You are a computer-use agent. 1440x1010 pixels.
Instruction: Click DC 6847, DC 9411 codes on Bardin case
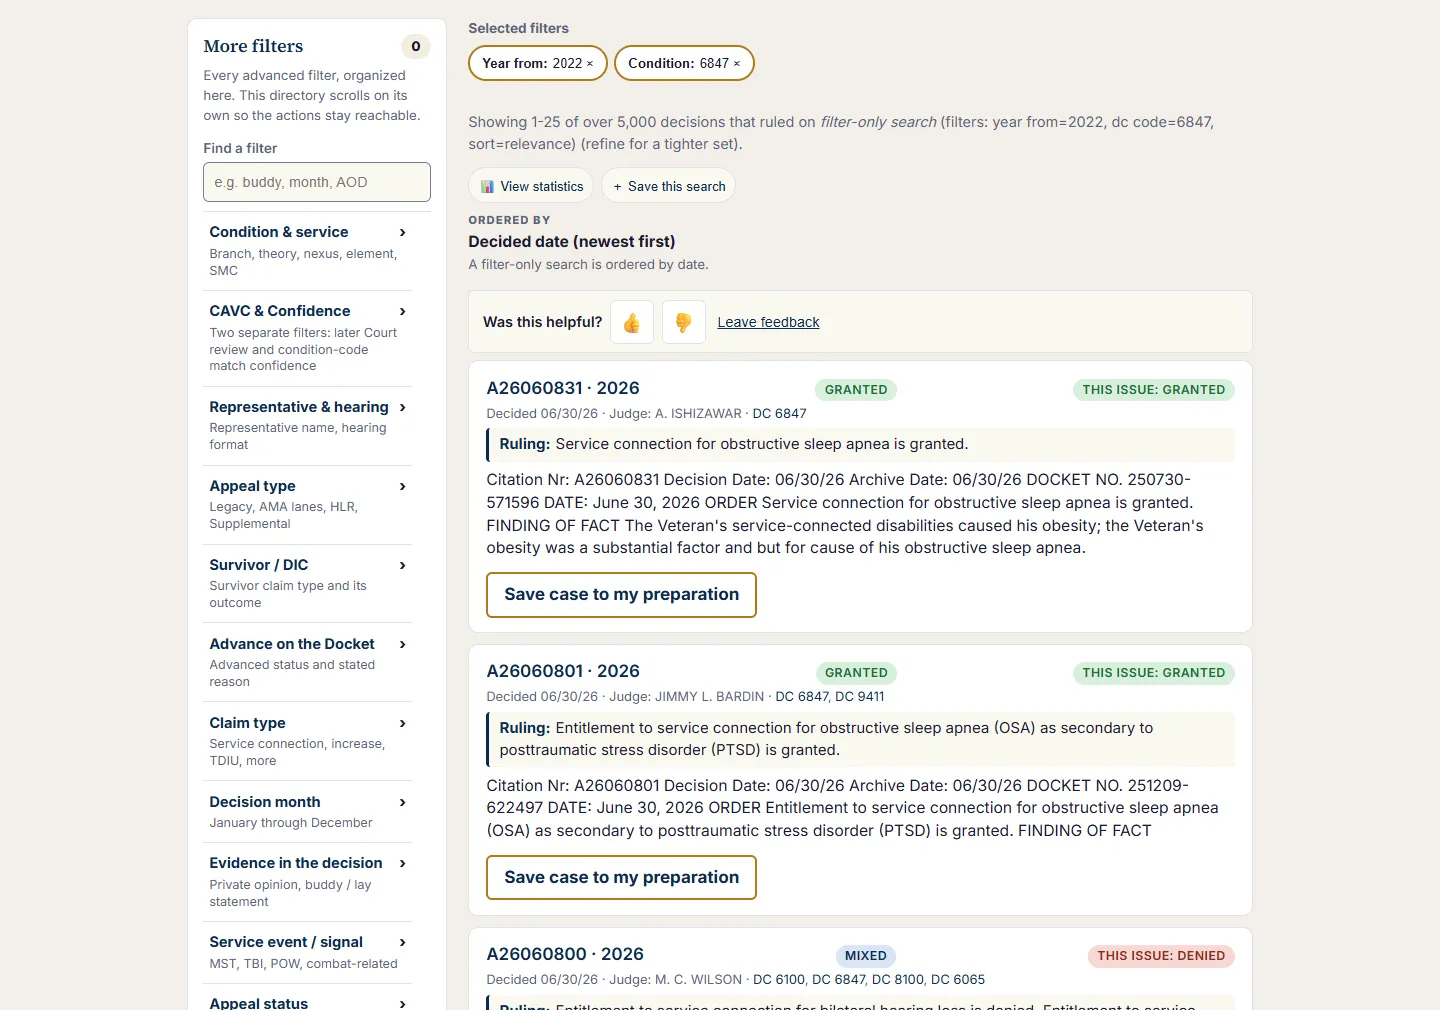click(830, 697)
